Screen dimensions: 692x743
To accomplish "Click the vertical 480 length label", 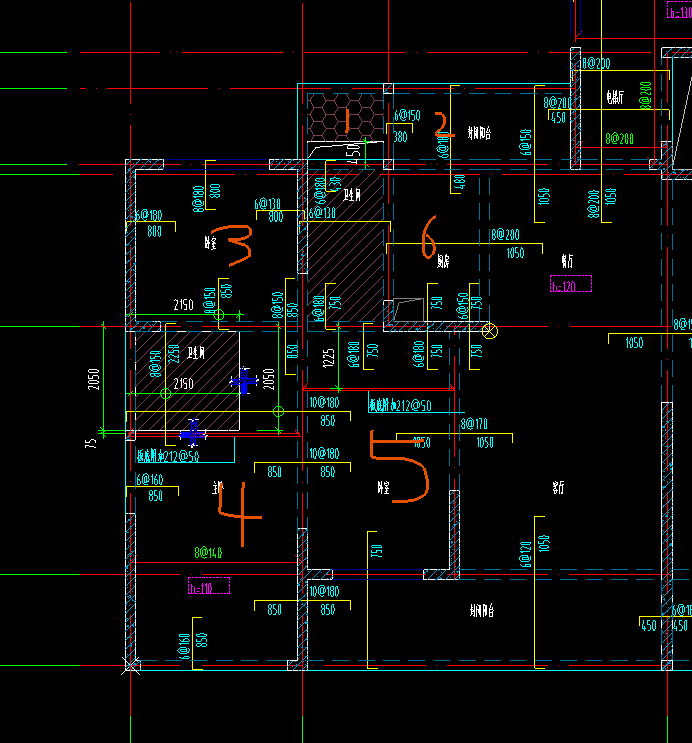I will coord(459,182).
